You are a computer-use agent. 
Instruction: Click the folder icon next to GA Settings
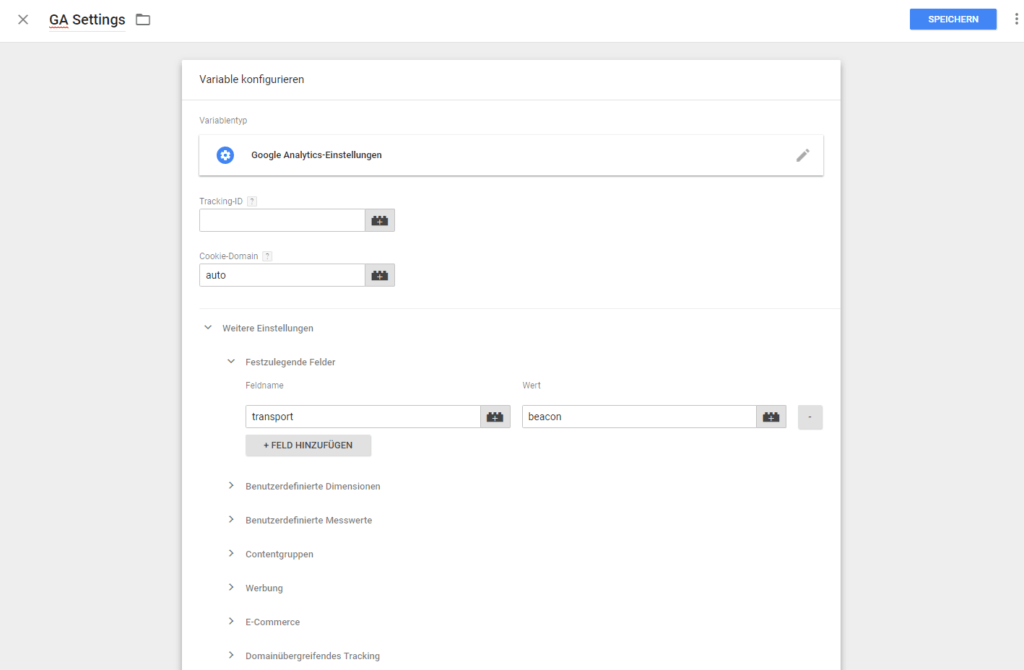pos(143,20)
